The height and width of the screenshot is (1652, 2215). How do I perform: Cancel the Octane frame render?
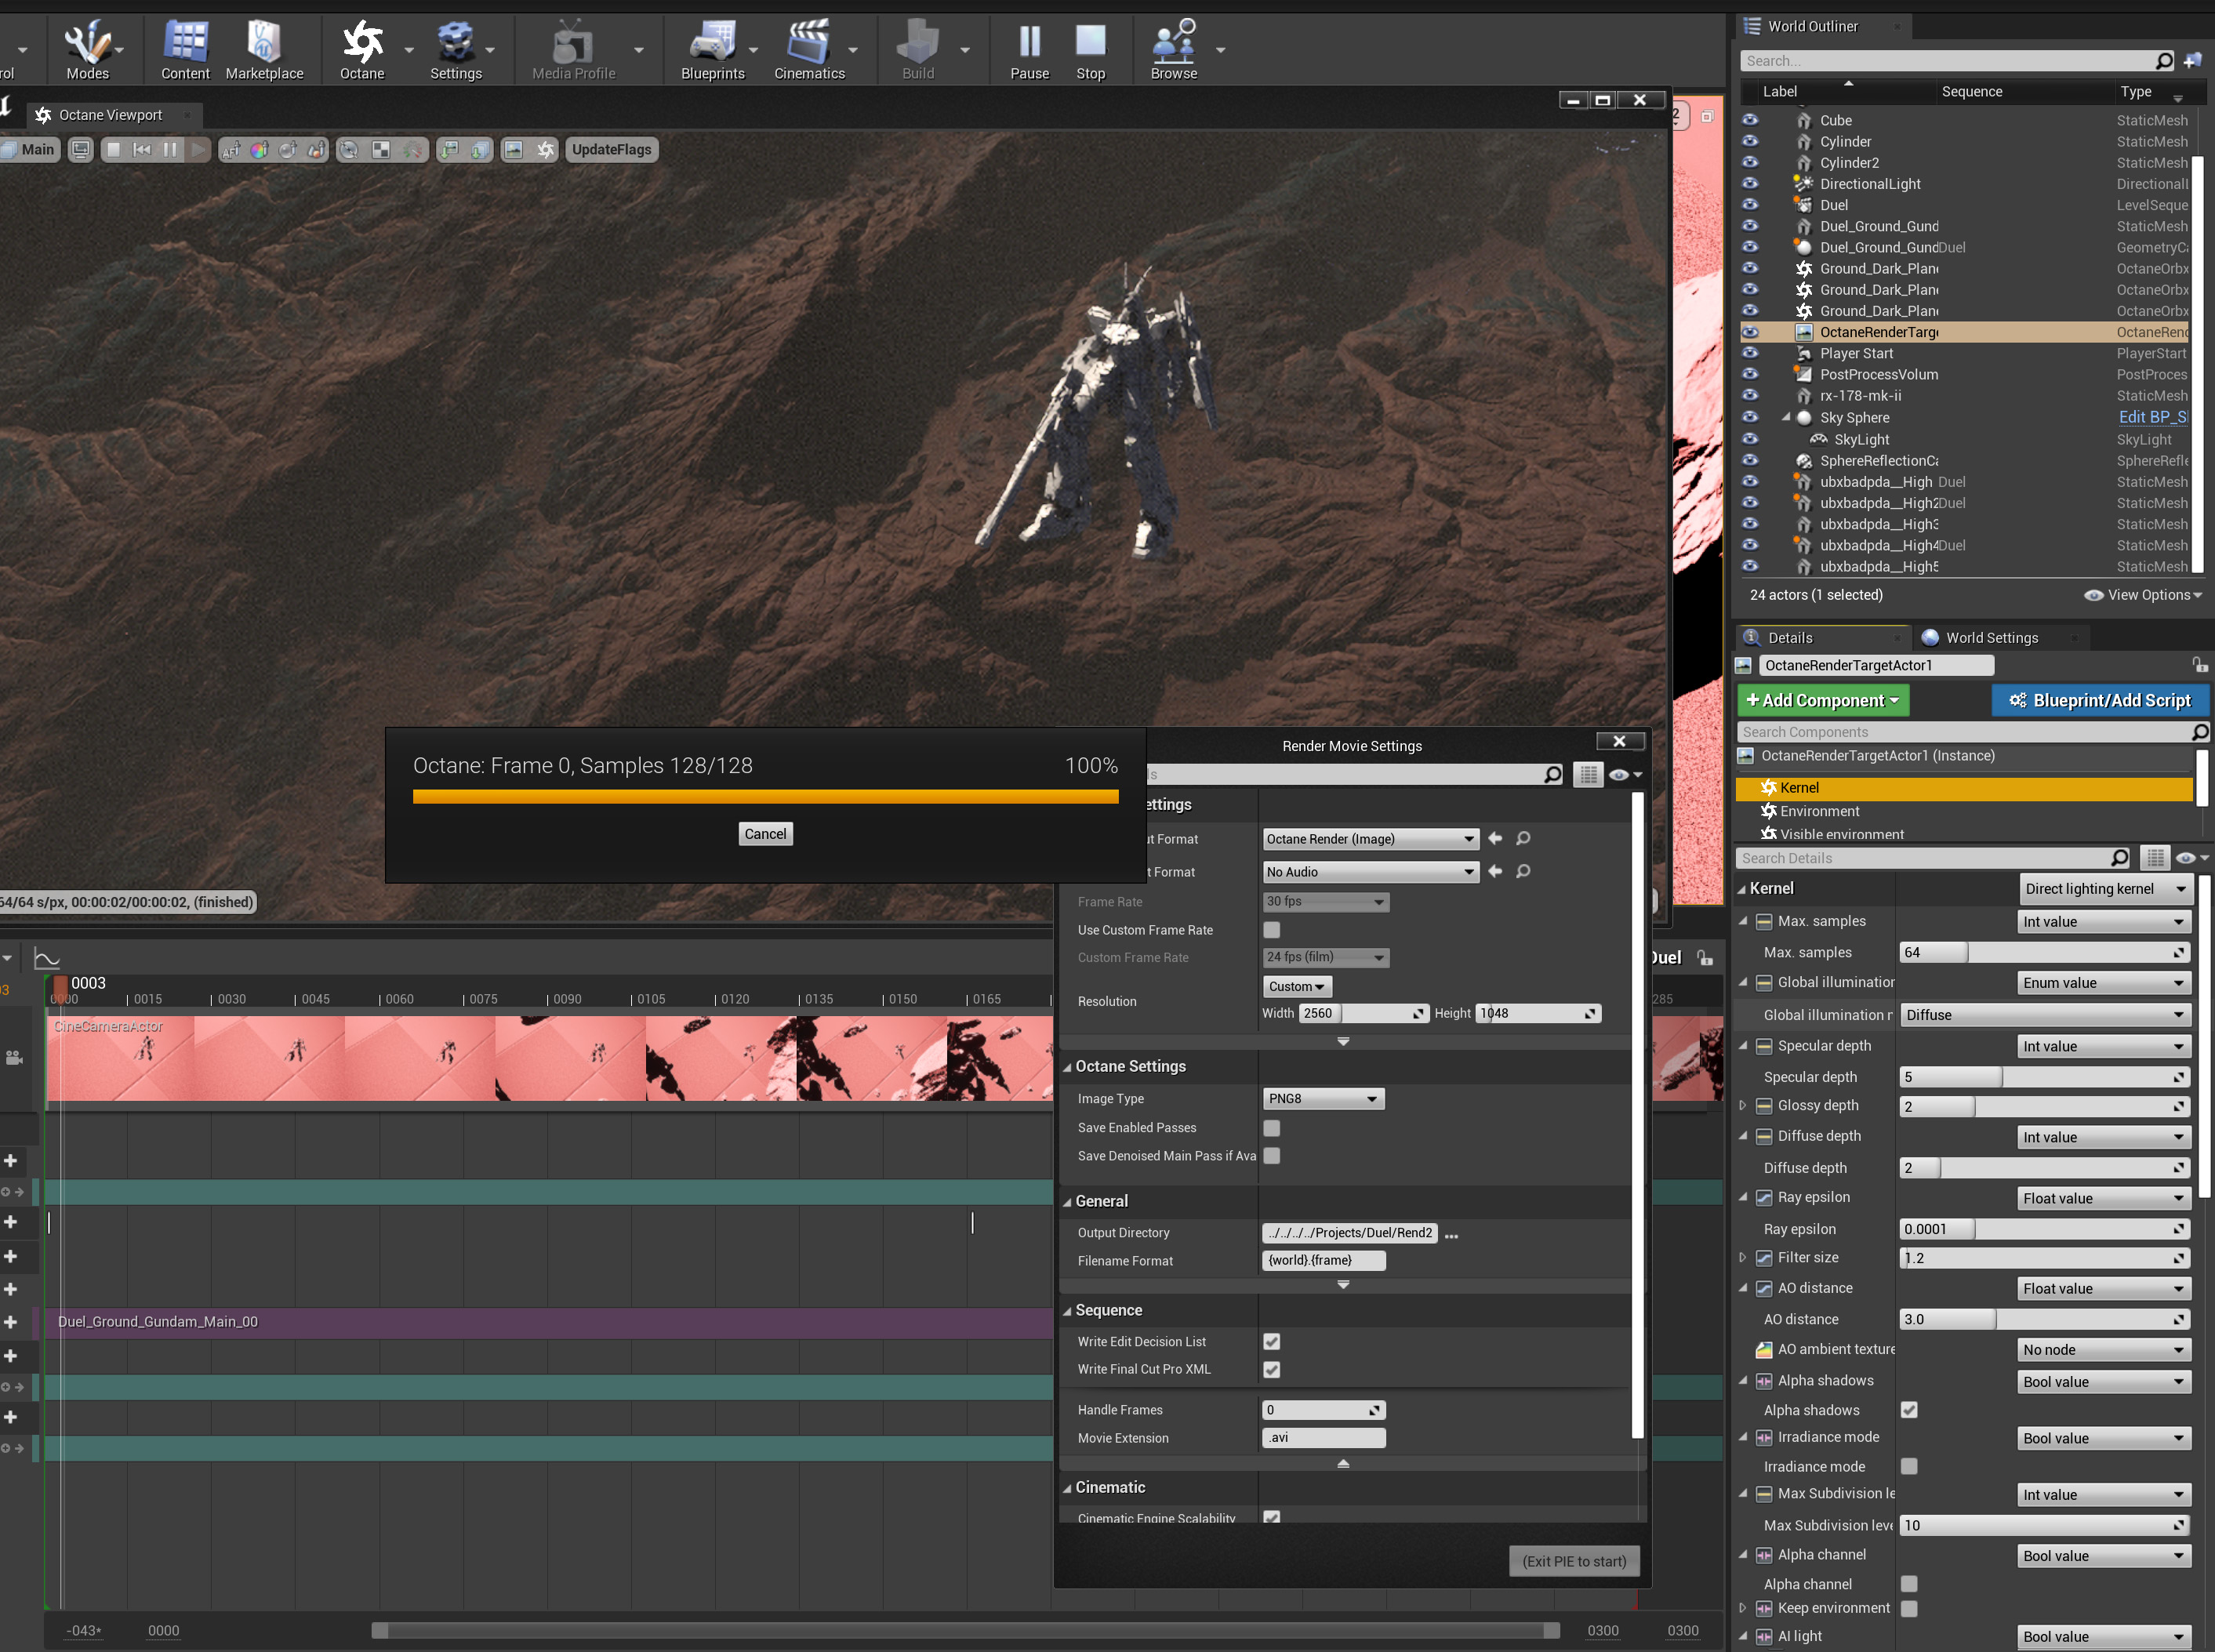pos(765,834)
